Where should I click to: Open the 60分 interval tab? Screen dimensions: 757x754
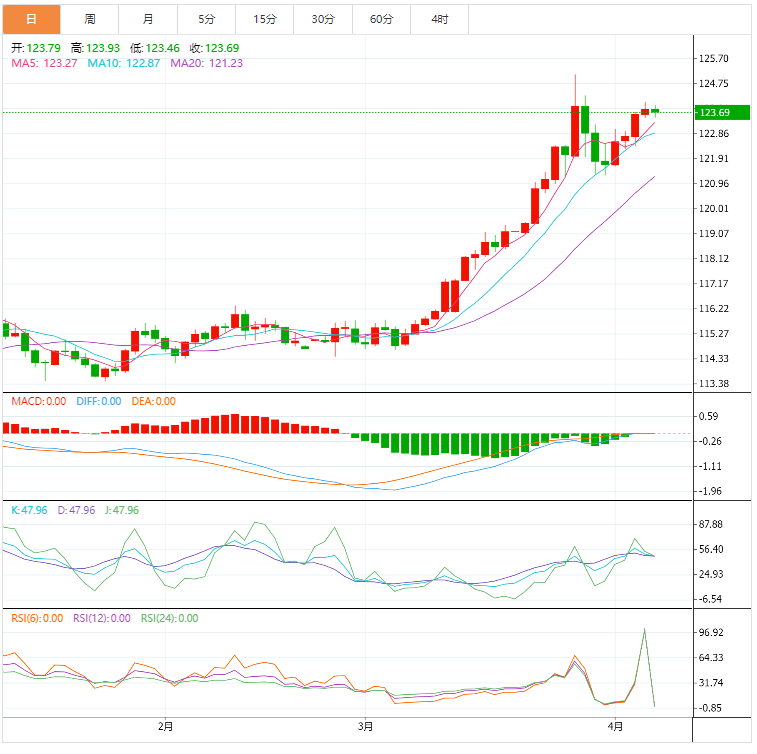coord(381,19)
